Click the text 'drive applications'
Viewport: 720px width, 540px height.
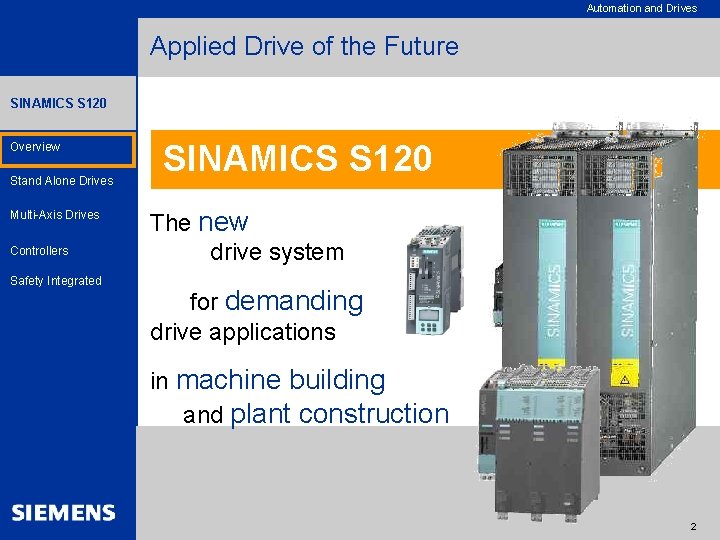pyautogui.click(x=243, y=332)
